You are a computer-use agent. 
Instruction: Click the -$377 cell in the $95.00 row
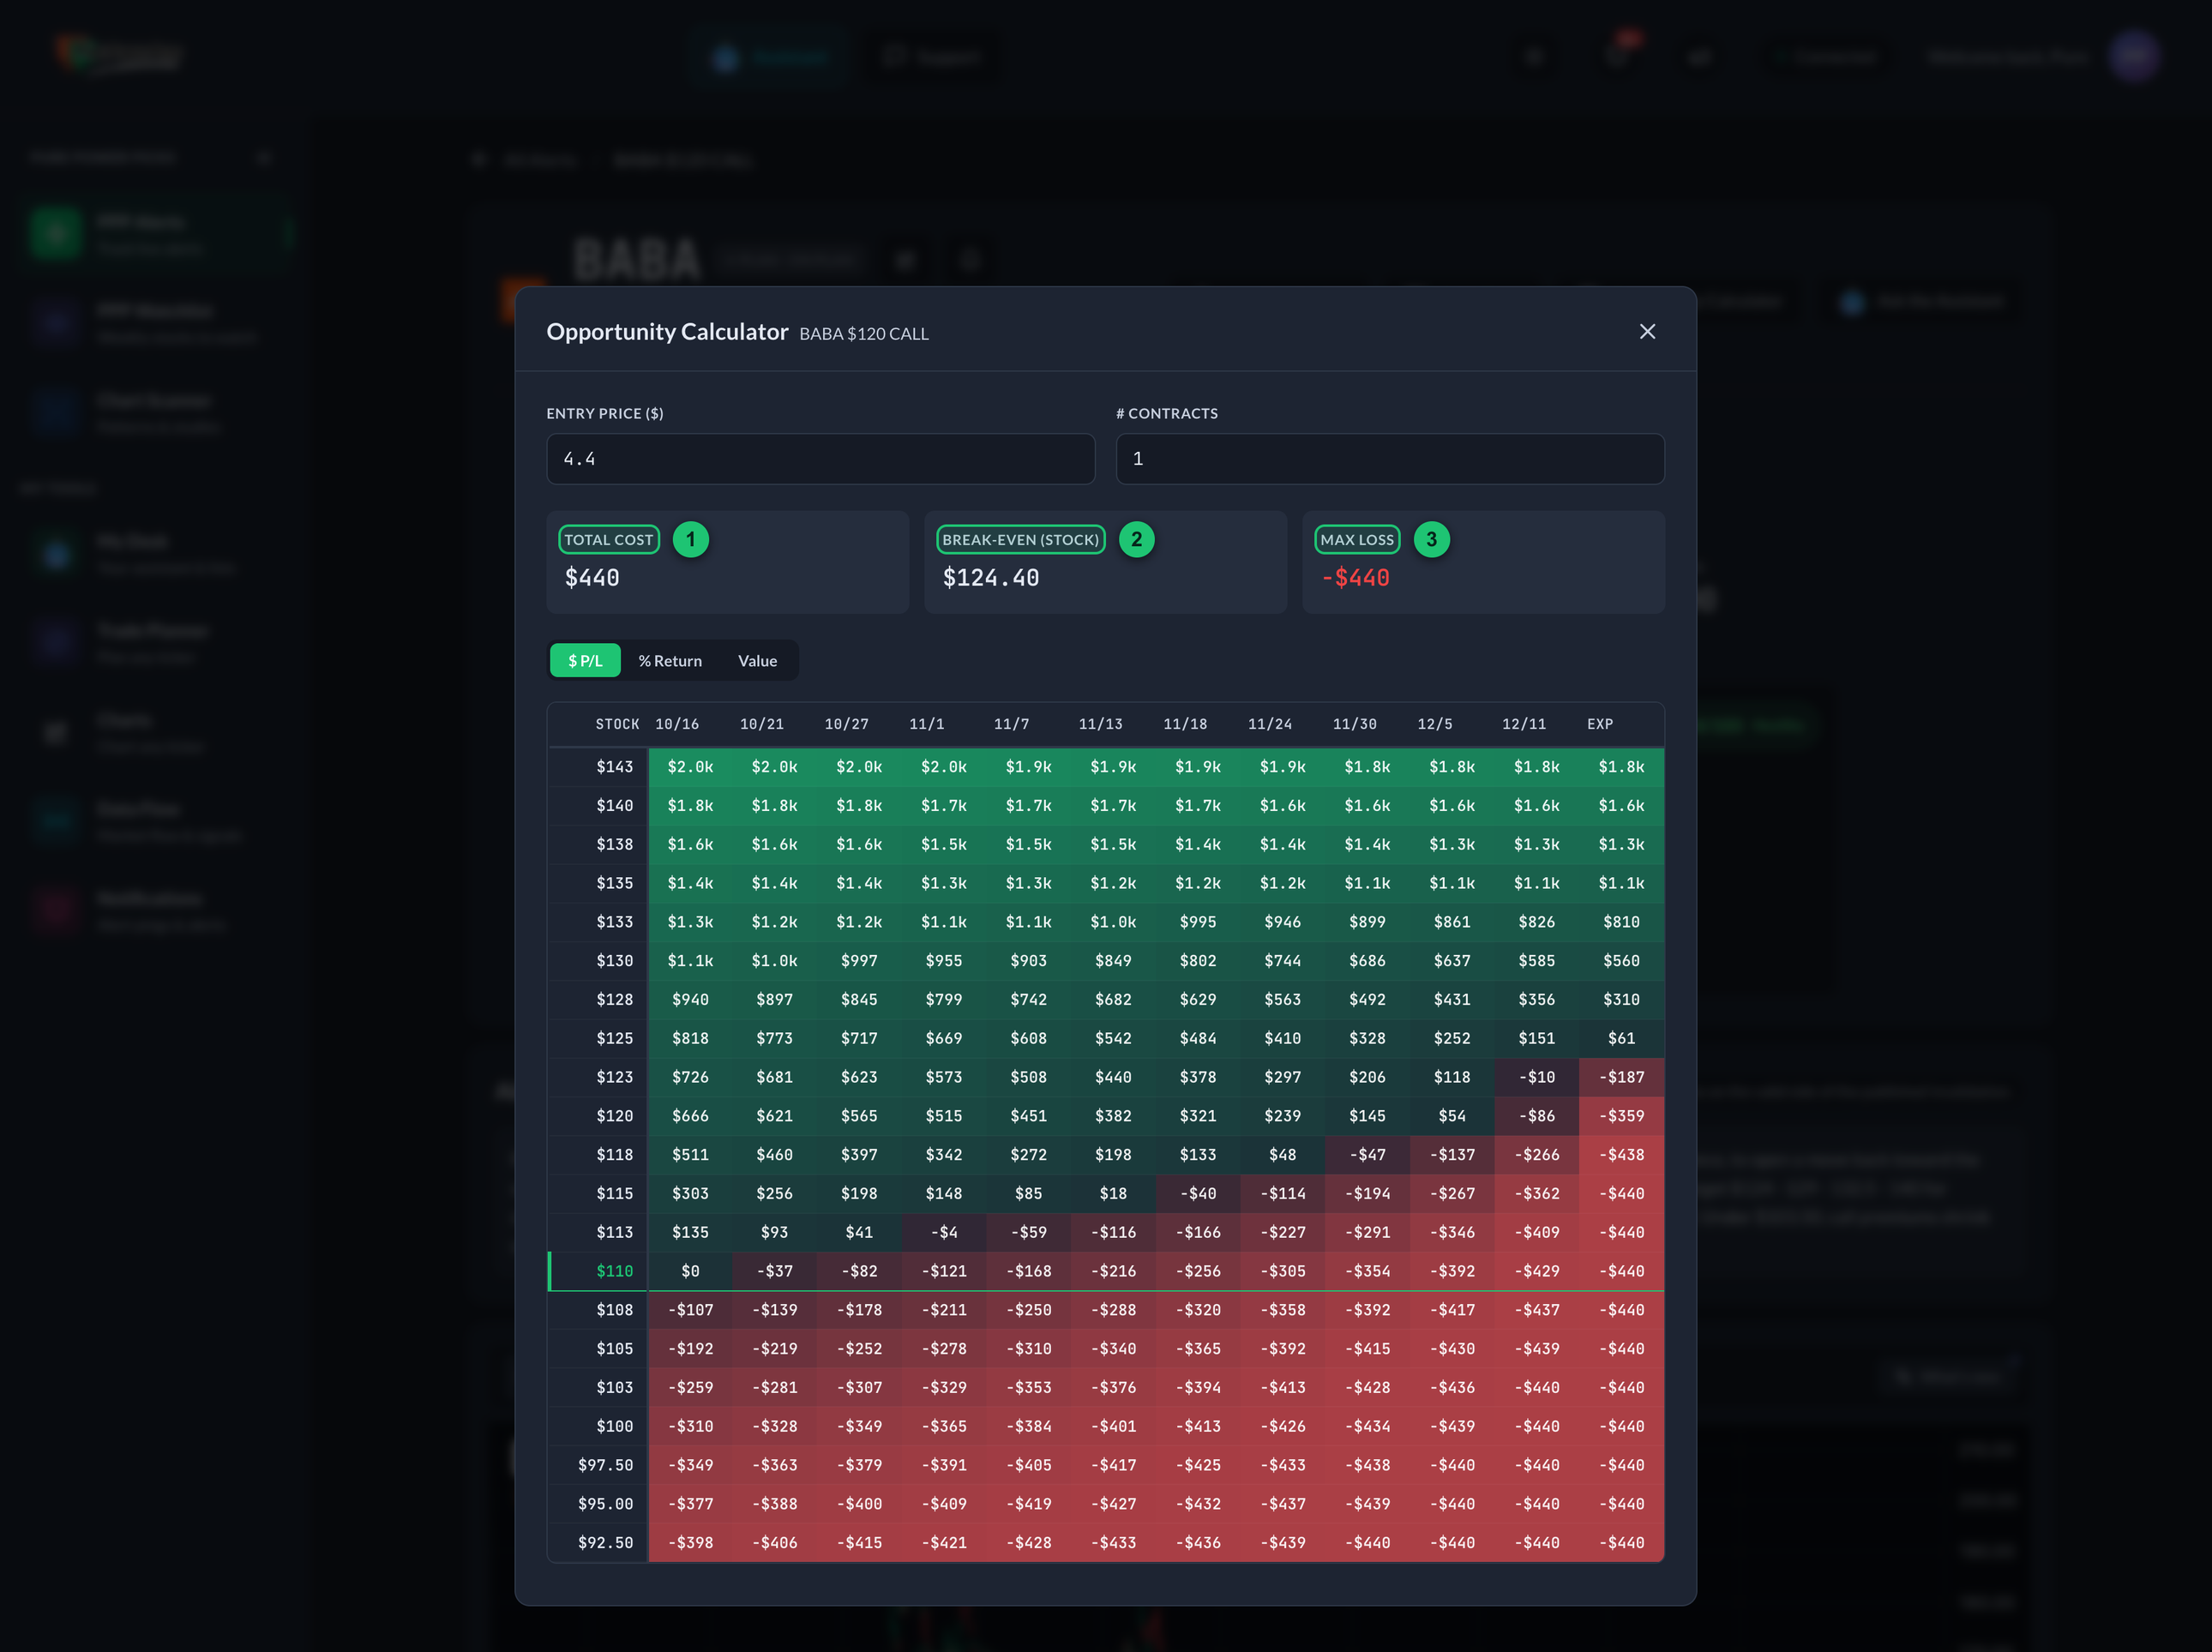pos(690,1504)
